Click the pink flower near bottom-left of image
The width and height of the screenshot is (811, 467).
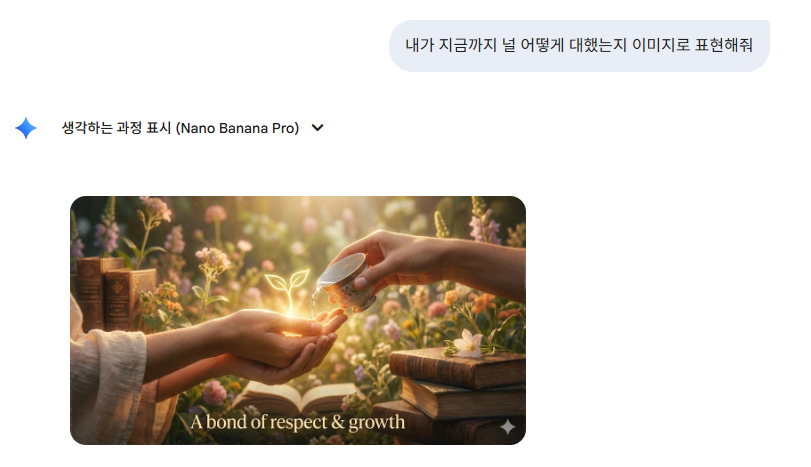pyautogui.click(x=214, y=393)
